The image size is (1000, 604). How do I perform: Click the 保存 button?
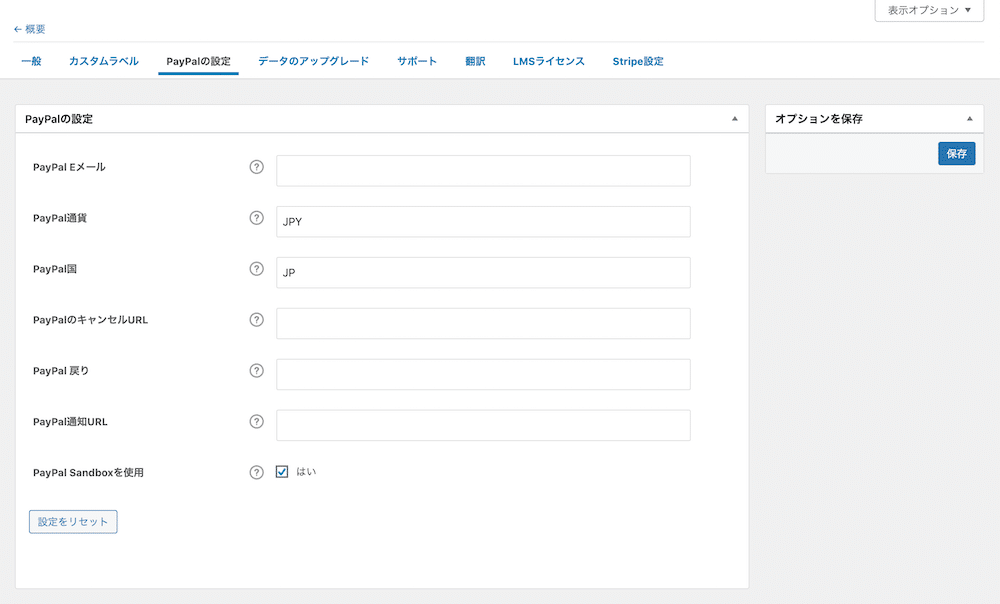(957, 154)
